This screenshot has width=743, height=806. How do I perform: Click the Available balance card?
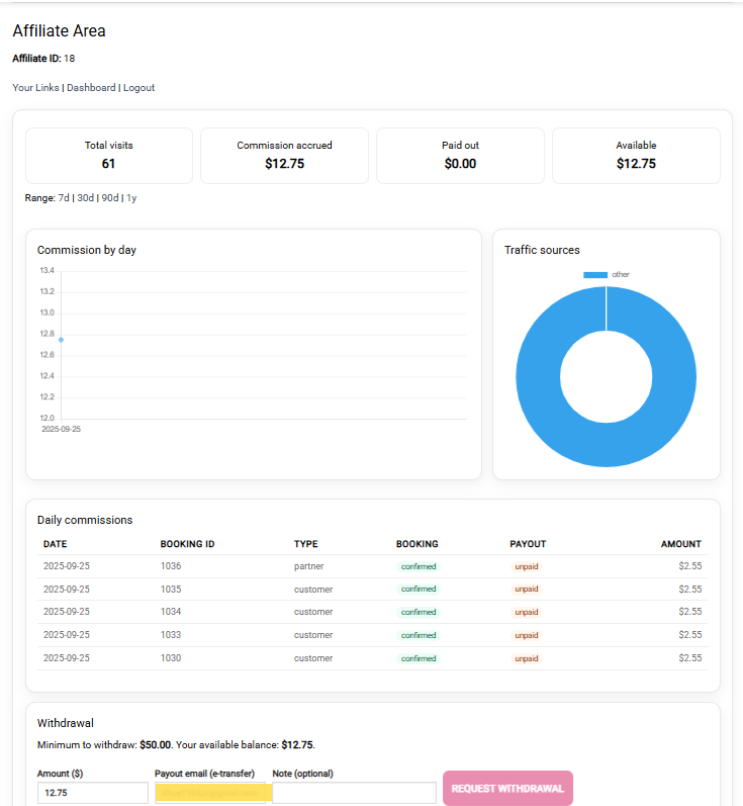(x=636, y=155)
